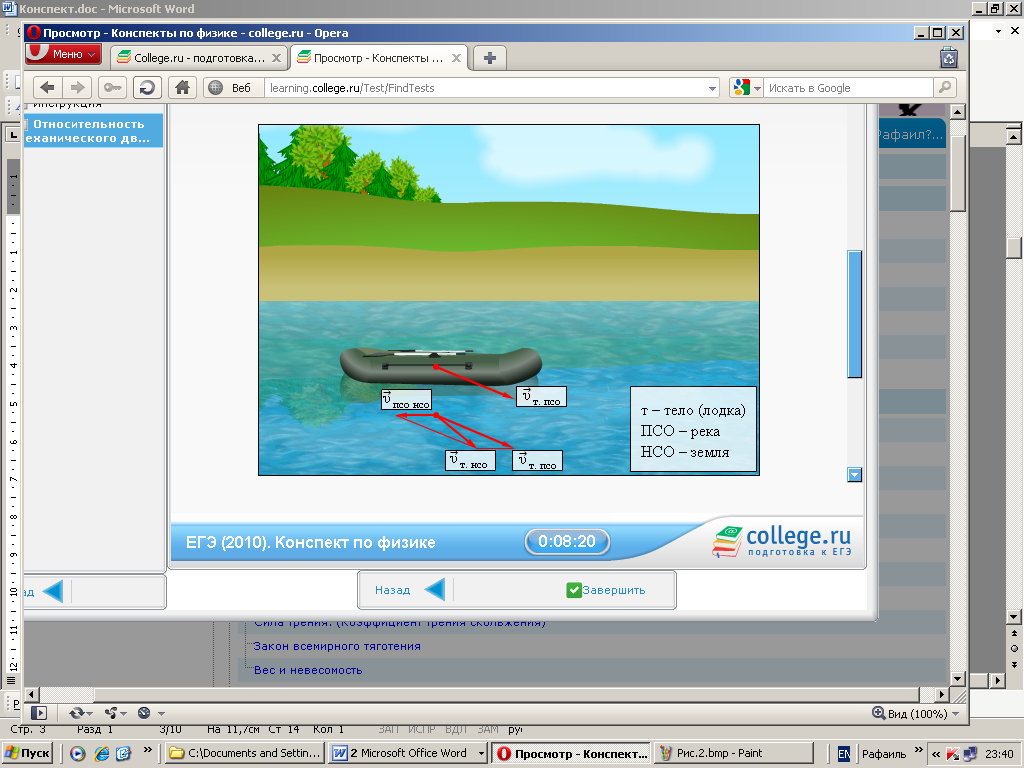Image resolution: width=1024 pixels, height=768 pixels.
Task: Launch Outlook Express from quick launch
Action: tap(123, 754)
